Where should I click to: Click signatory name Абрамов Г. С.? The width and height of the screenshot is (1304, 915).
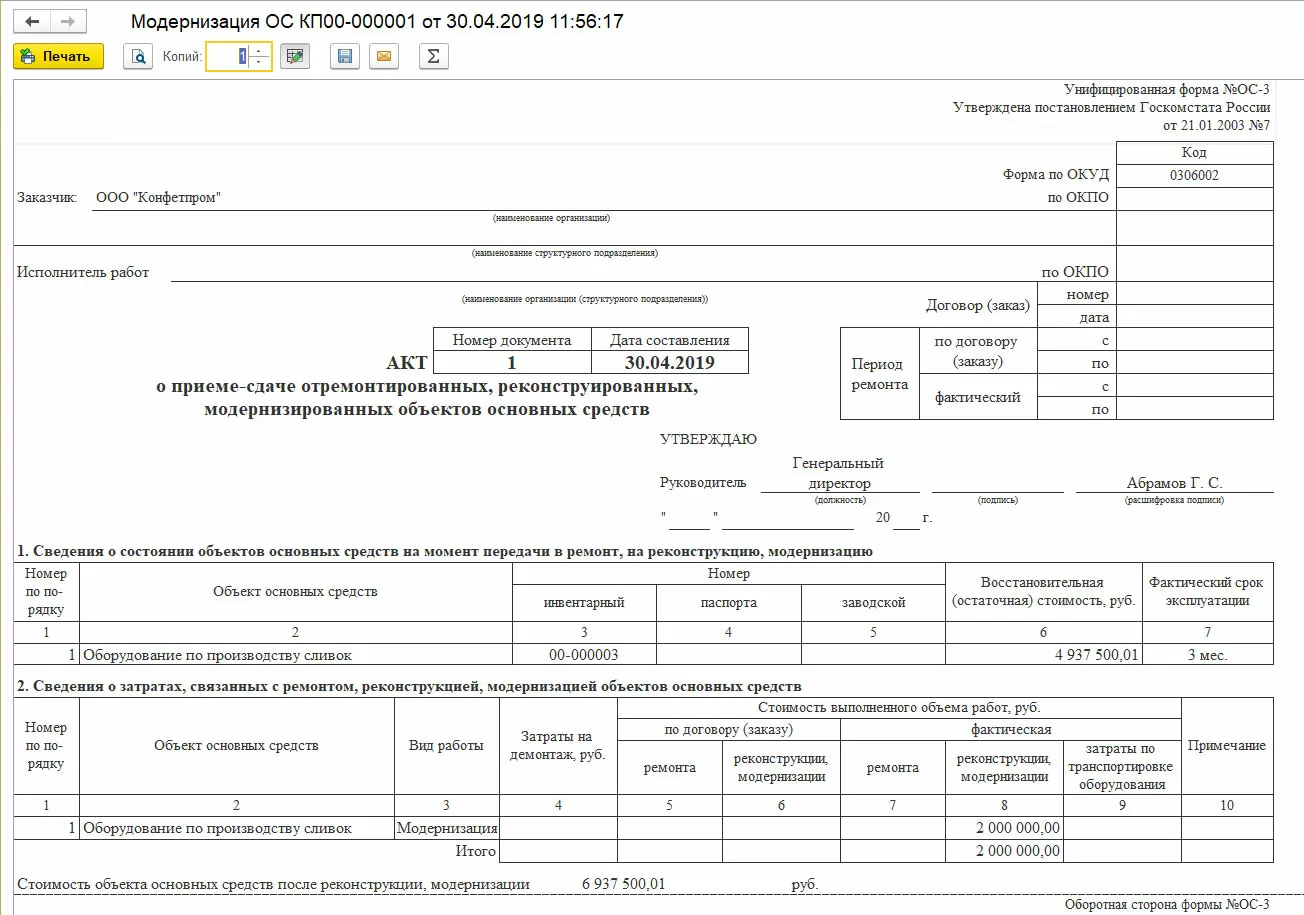click(x=1174, y=482)
